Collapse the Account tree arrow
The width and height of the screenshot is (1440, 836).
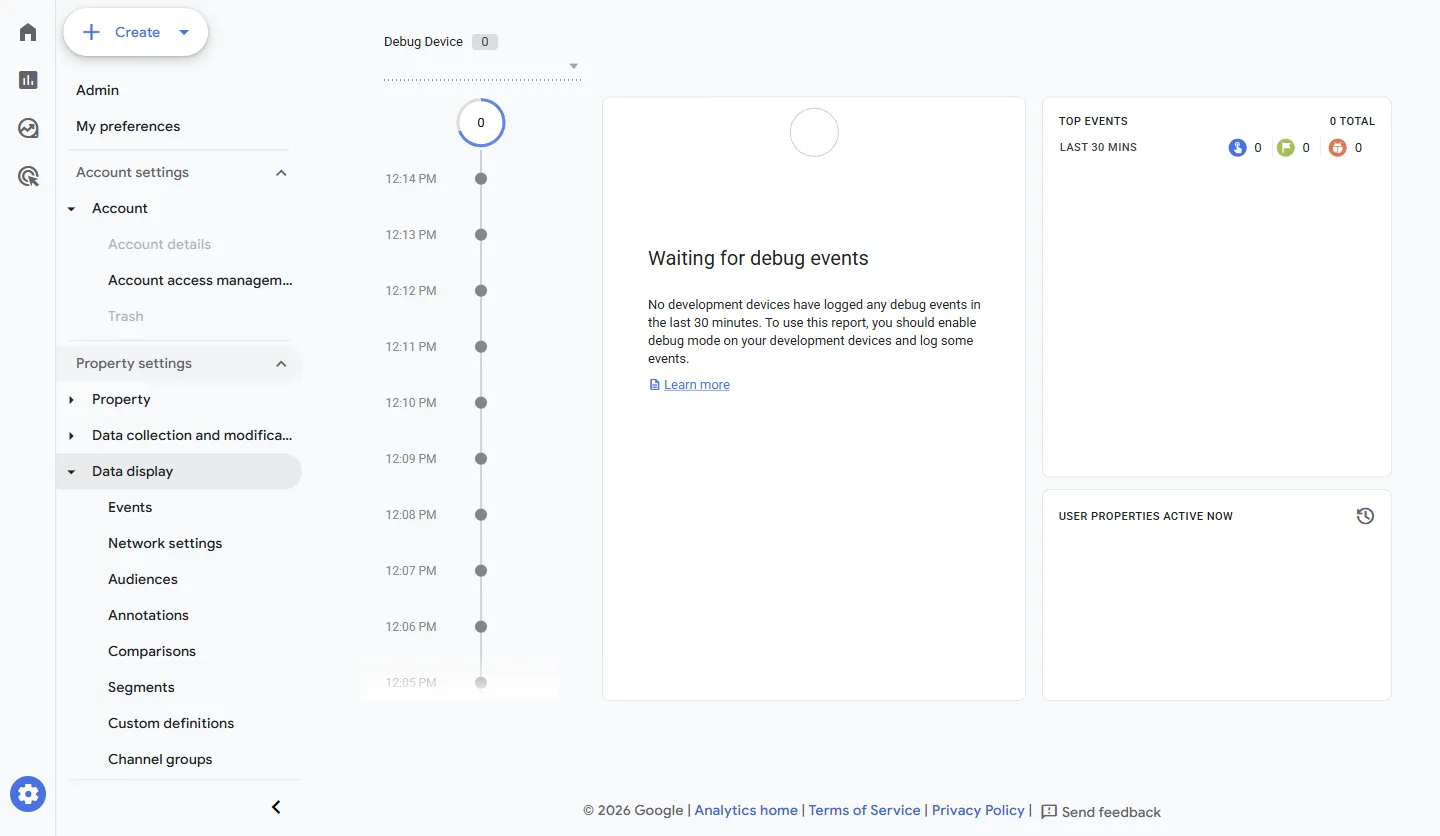click(72, 209)
